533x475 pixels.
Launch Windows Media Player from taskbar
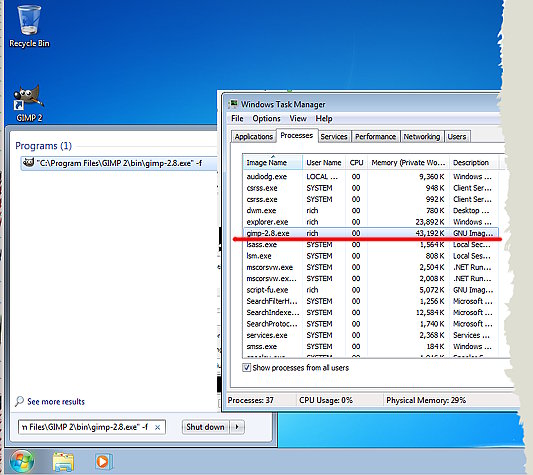click(x=104, y=461)
